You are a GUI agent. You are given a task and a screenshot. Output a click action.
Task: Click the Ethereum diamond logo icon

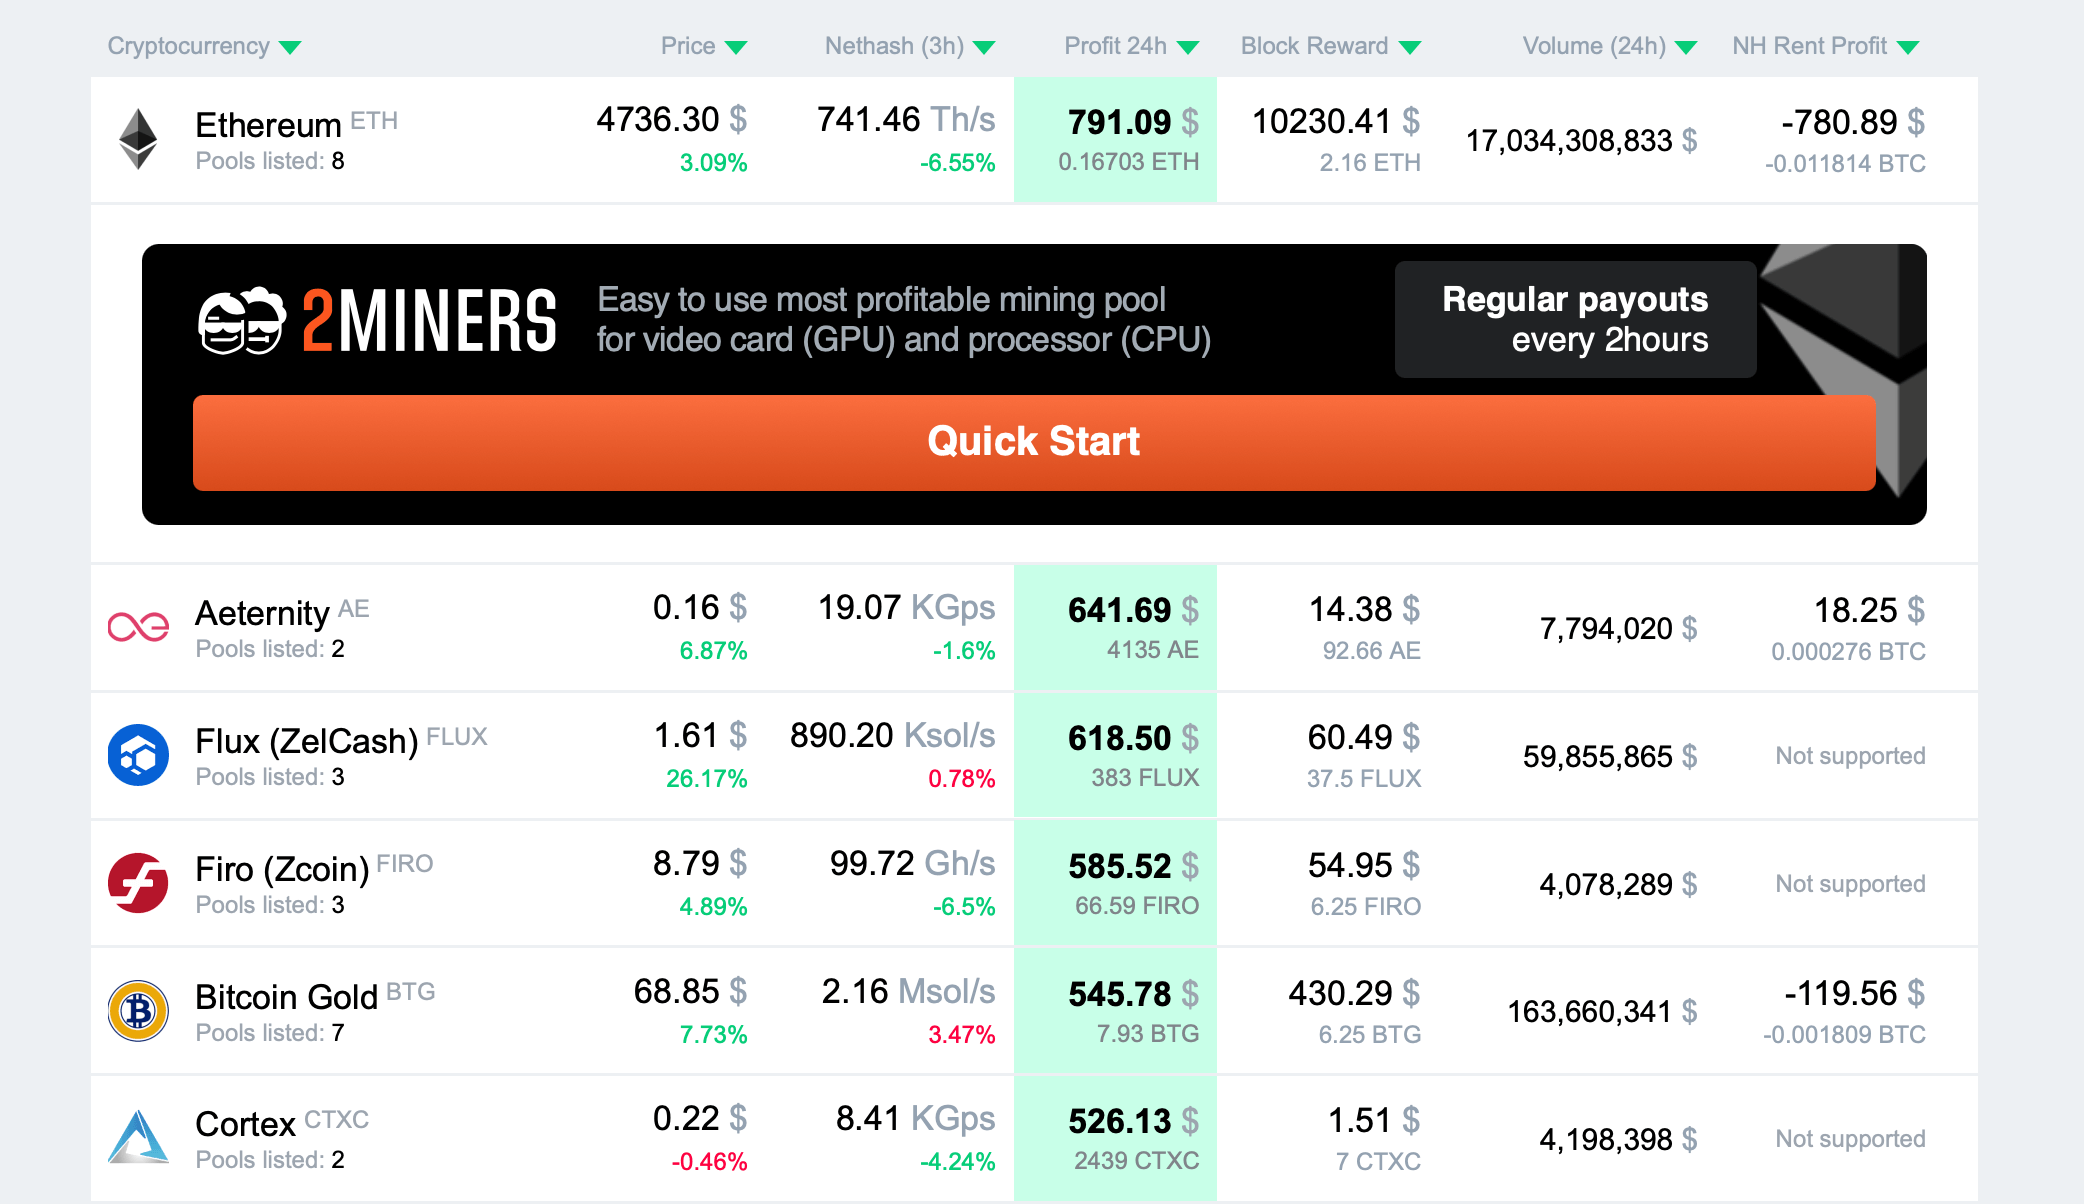pos(138,139)
